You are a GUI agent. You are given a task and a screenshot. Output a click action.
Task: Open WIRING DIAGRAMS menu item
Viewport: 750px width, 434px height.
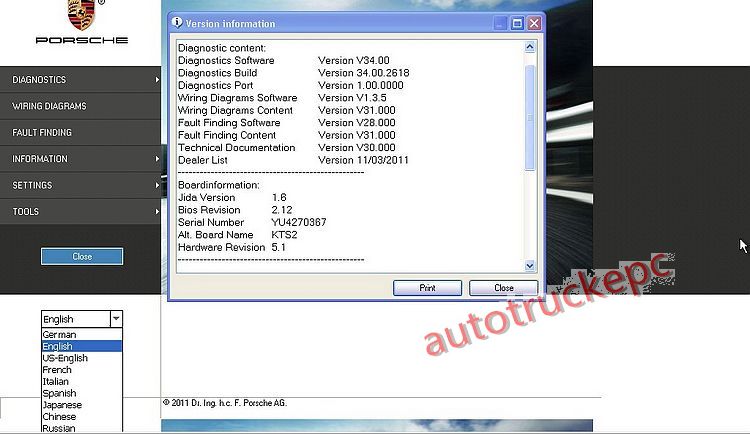(x=80, y=106)
